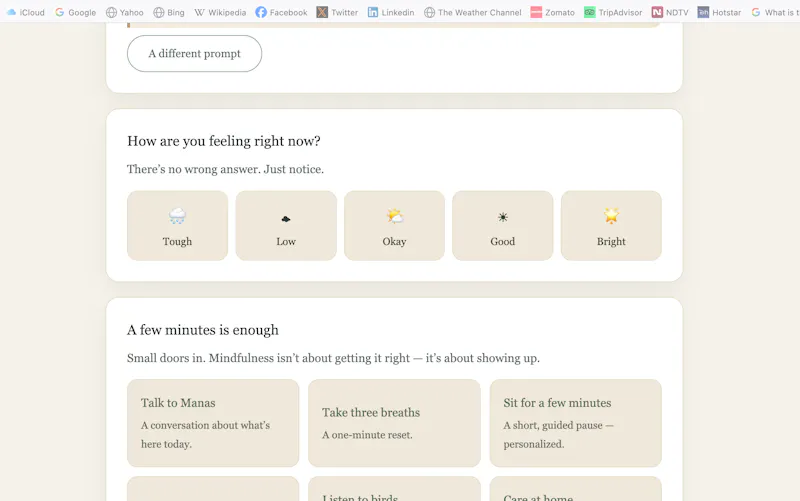This screenshot has height=501, width=800.
Task: Open the Bing bookmark
Action: tap(169, 12)
